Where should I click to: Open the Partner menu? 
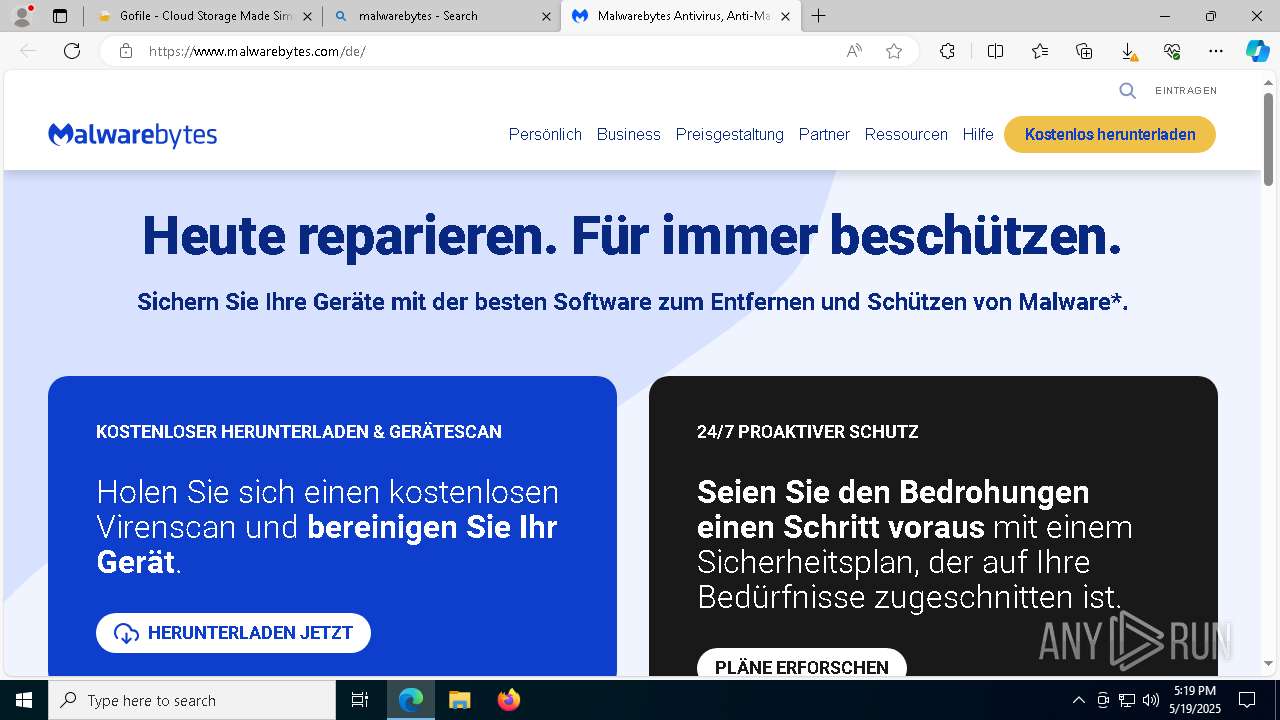pyautogui.click(x=824, y=134)
